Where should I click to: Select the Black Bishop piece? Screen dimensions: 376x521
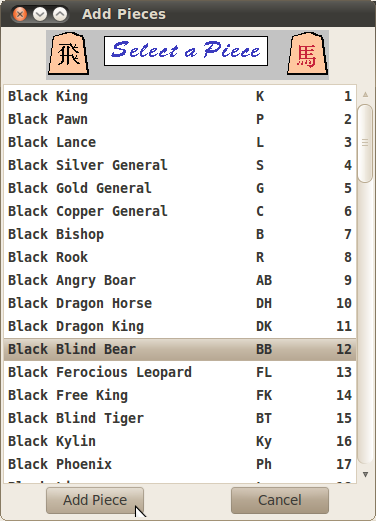pos(180,234)
